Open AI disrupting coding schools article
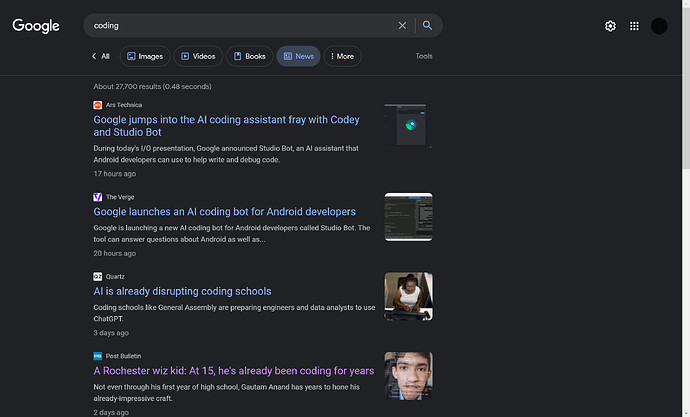 tap(182, 291)
